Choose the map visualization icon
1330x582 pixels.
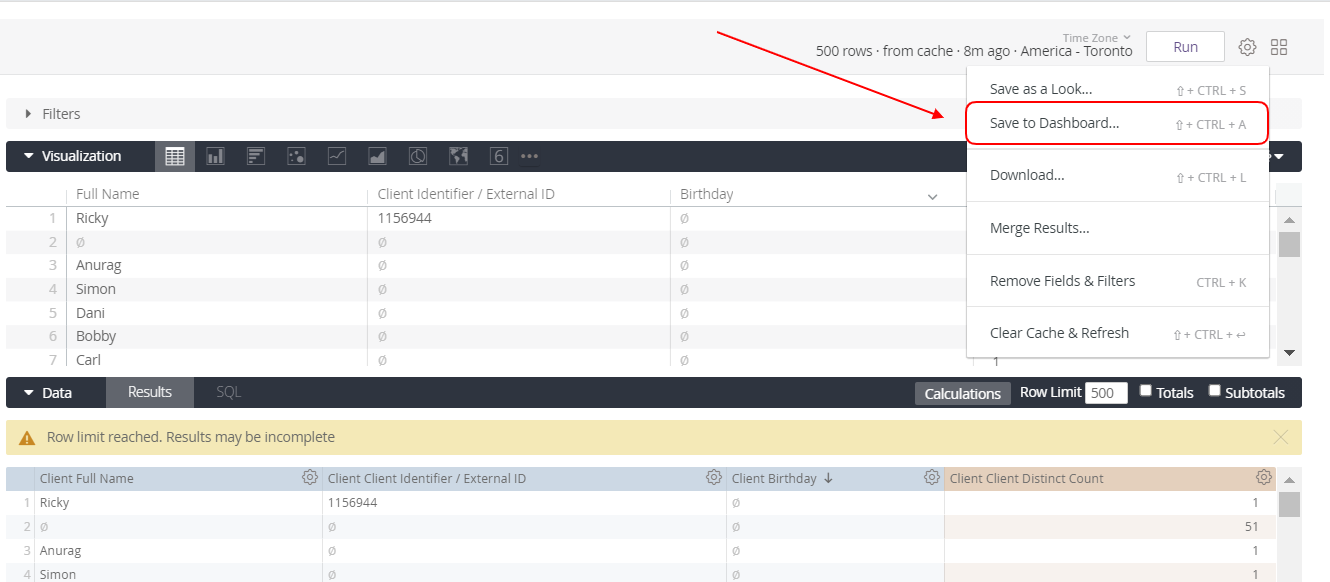pyautogui.click(x=459, y=156)
